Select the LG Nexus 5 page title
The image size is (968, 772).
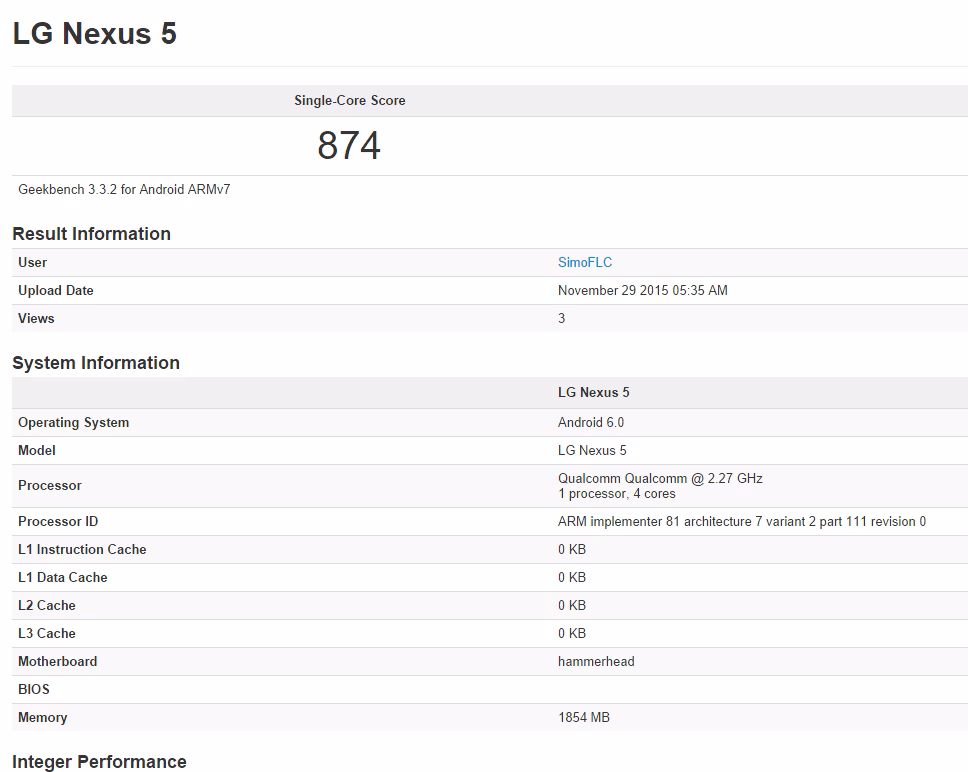[x=95, y=33]
